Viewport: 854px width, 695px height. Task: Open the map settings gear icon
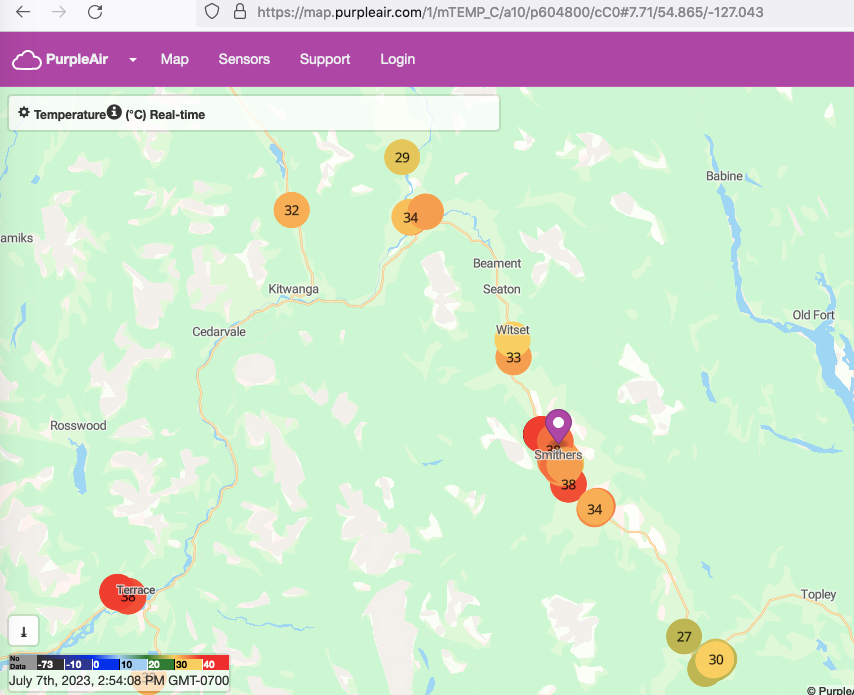point(24,113)
